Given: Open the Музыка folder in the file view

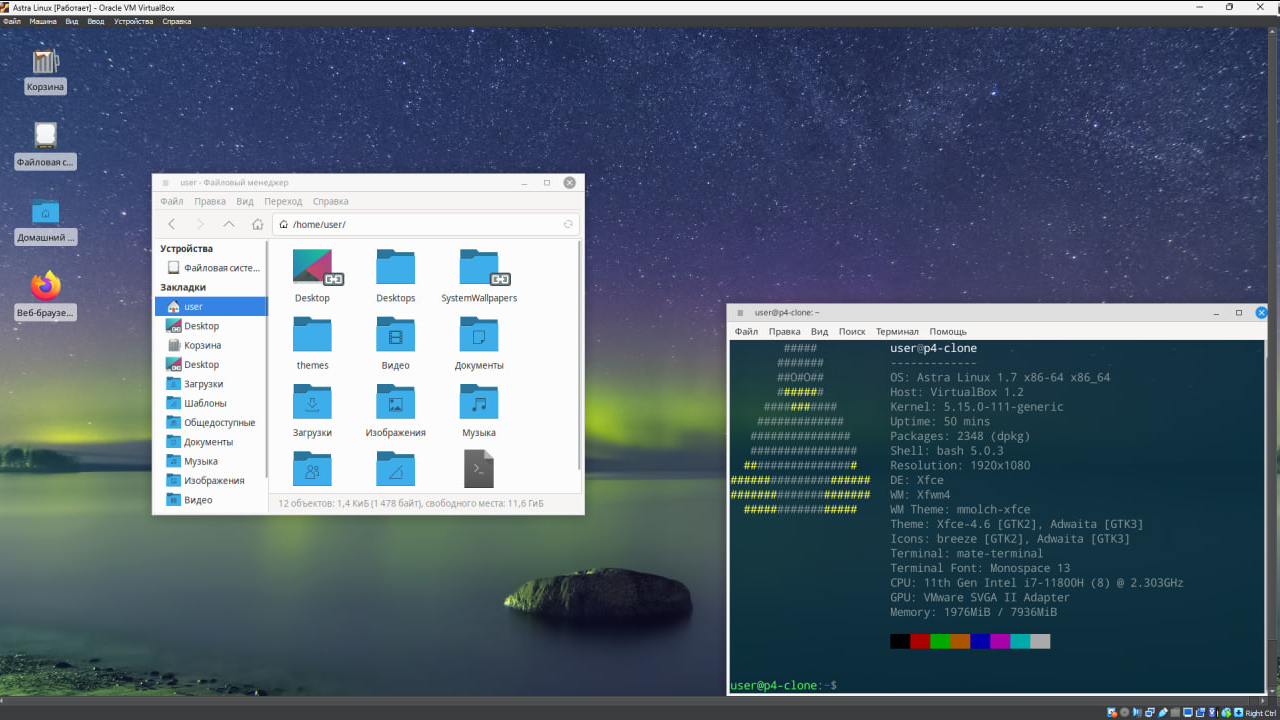Looking at the screenshot, I should click(479, 410).
